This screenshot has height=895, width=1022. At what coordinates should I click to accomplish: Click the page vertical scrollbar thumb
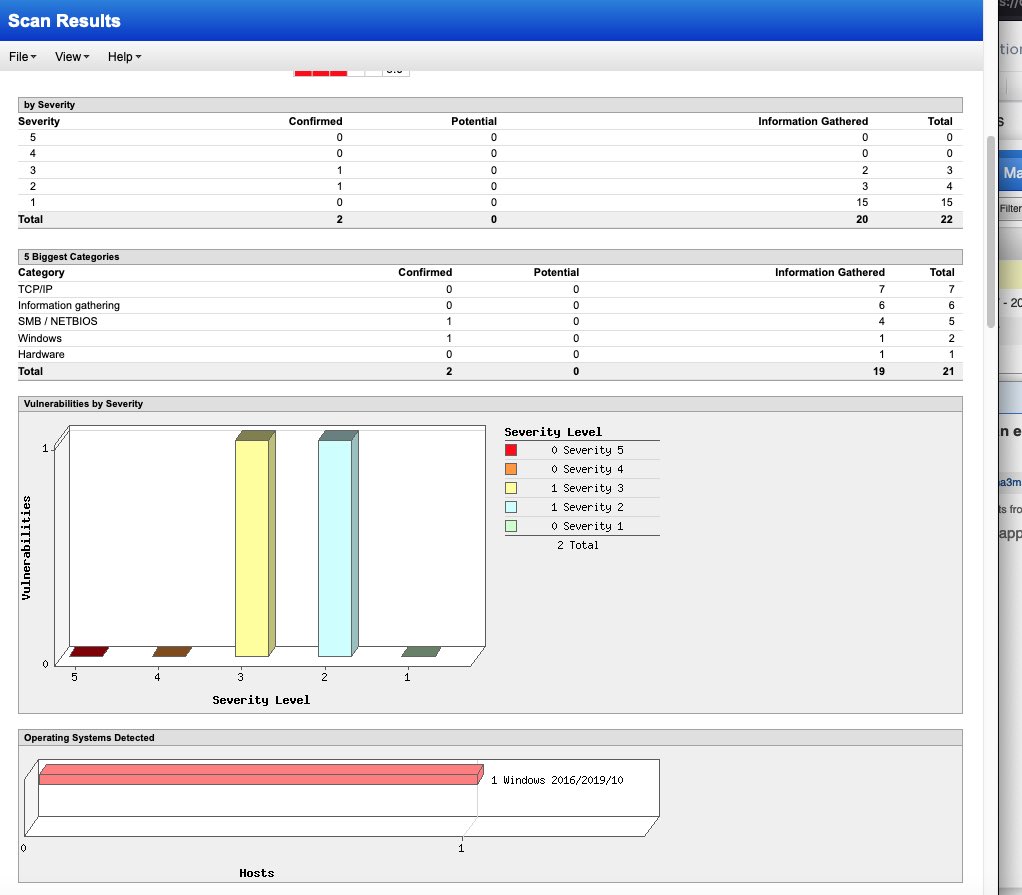click(991, 231)
